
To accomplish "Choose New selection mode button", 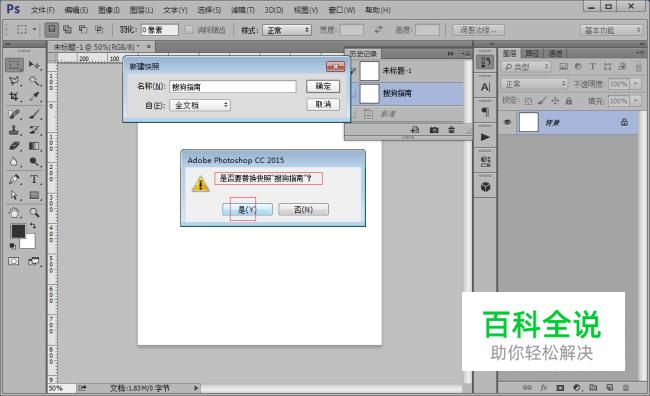I will [x=52, y=29].
